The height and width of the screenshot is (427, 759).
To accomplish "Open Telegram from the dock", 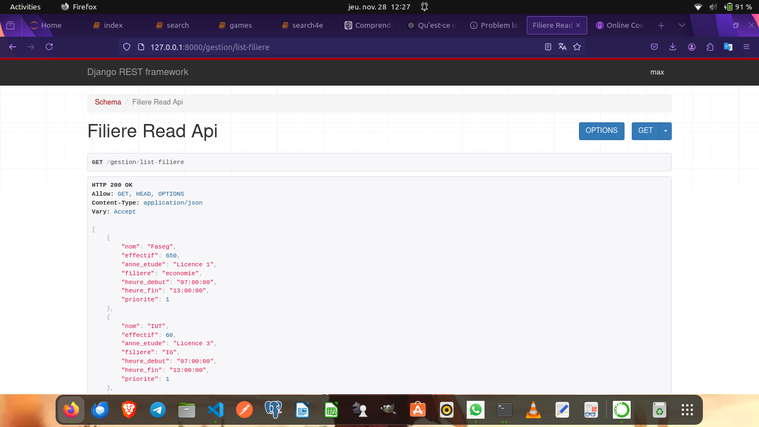I will click(x=158, y=410).
